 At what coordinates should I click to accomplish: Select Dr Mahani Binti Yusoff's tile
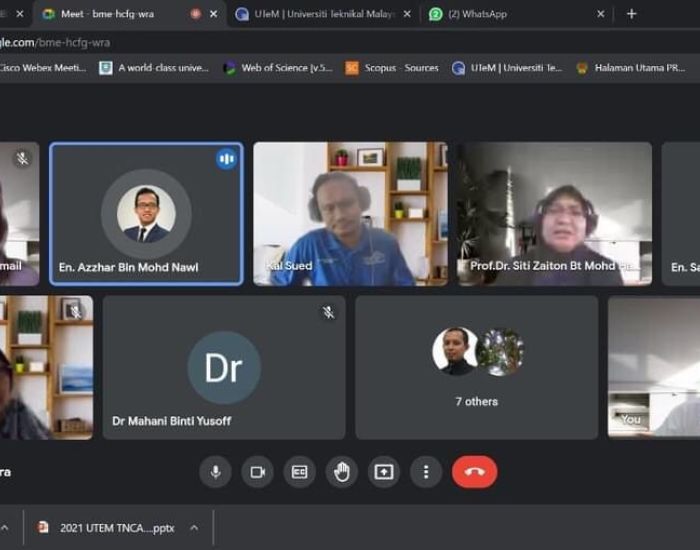tap(223, 367)
